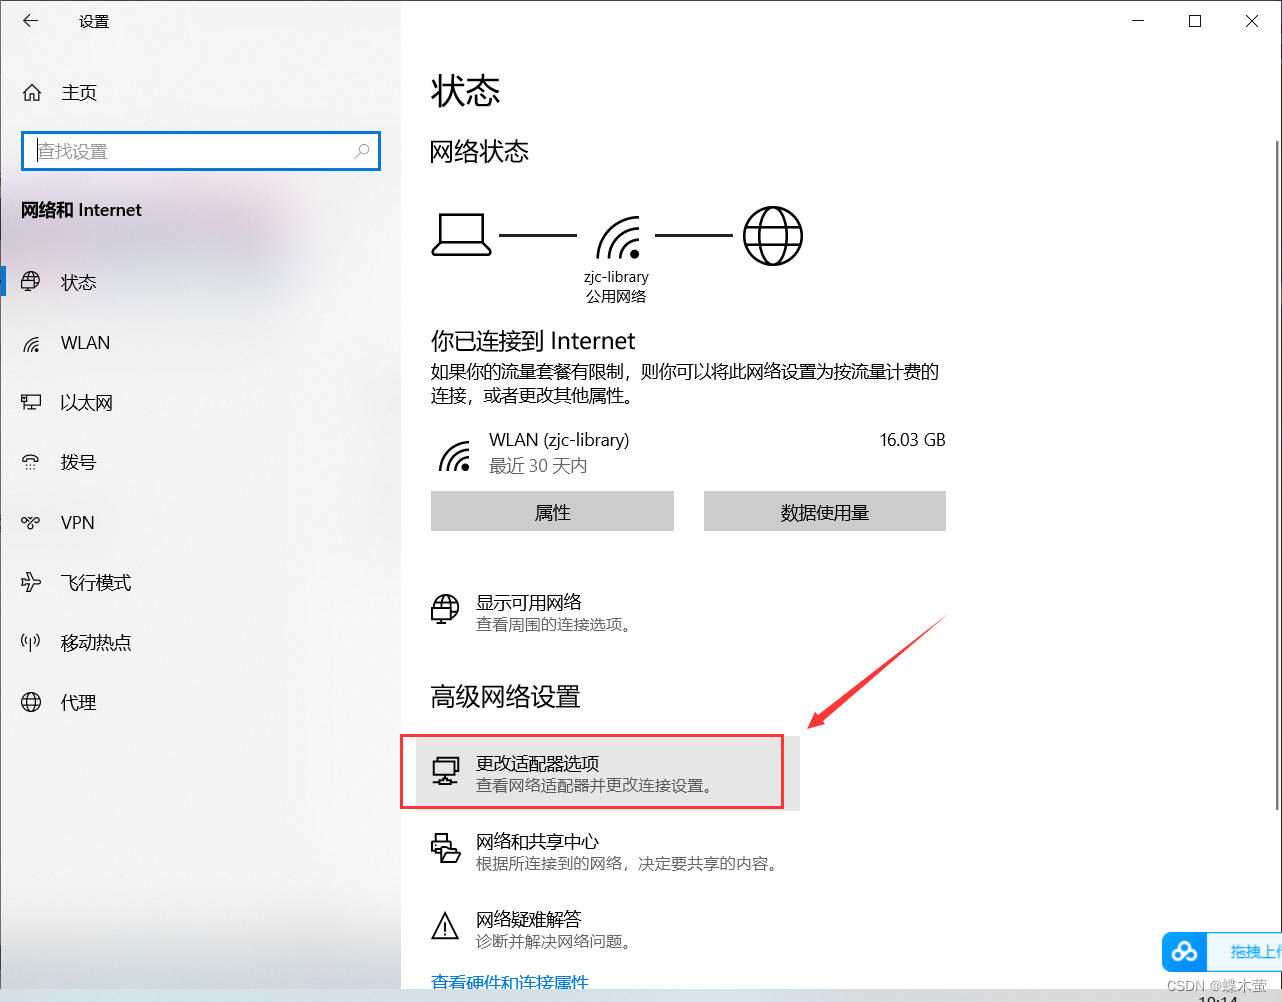Open 查看硬件和连接属性 link
1282x1002 pixels.
tap(510, 982)
